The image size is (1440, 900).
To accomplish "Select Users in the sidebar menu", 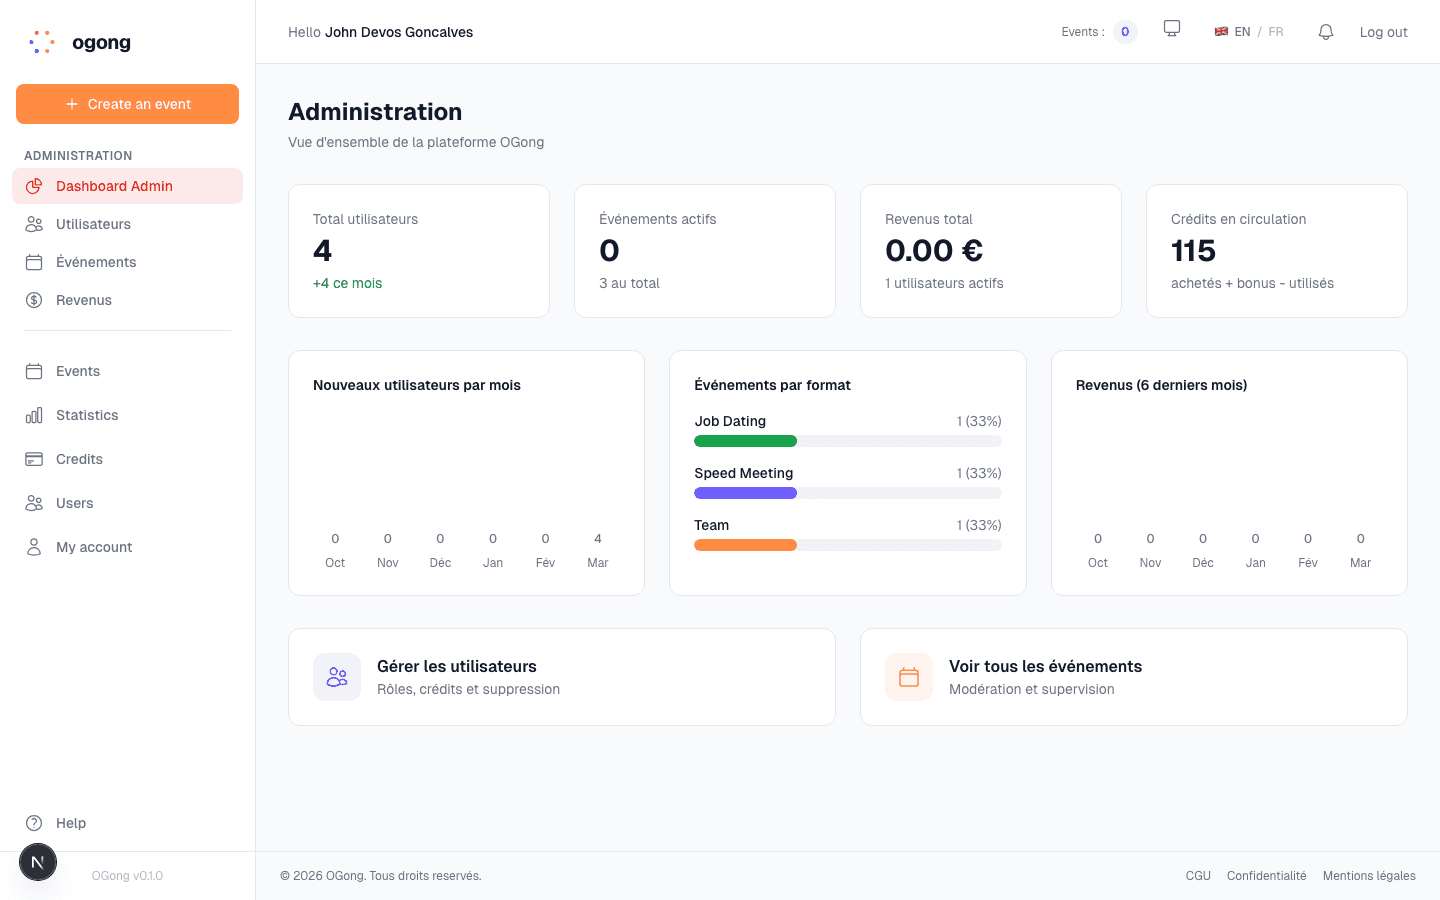I will click(x=75, y=503).
